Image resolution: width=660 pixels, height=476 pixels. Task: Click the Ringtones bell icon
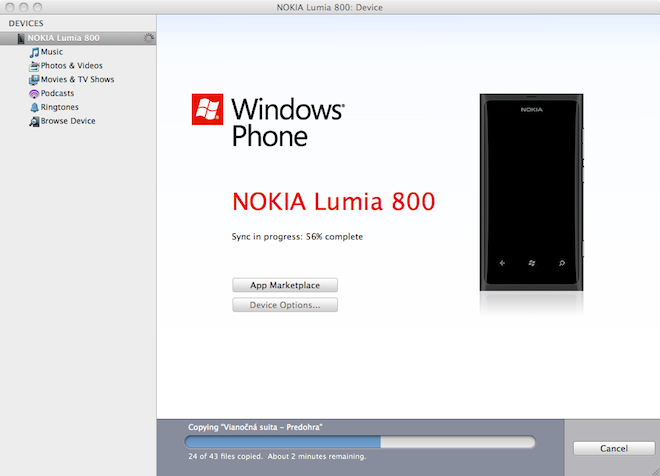tap(34, 107)
